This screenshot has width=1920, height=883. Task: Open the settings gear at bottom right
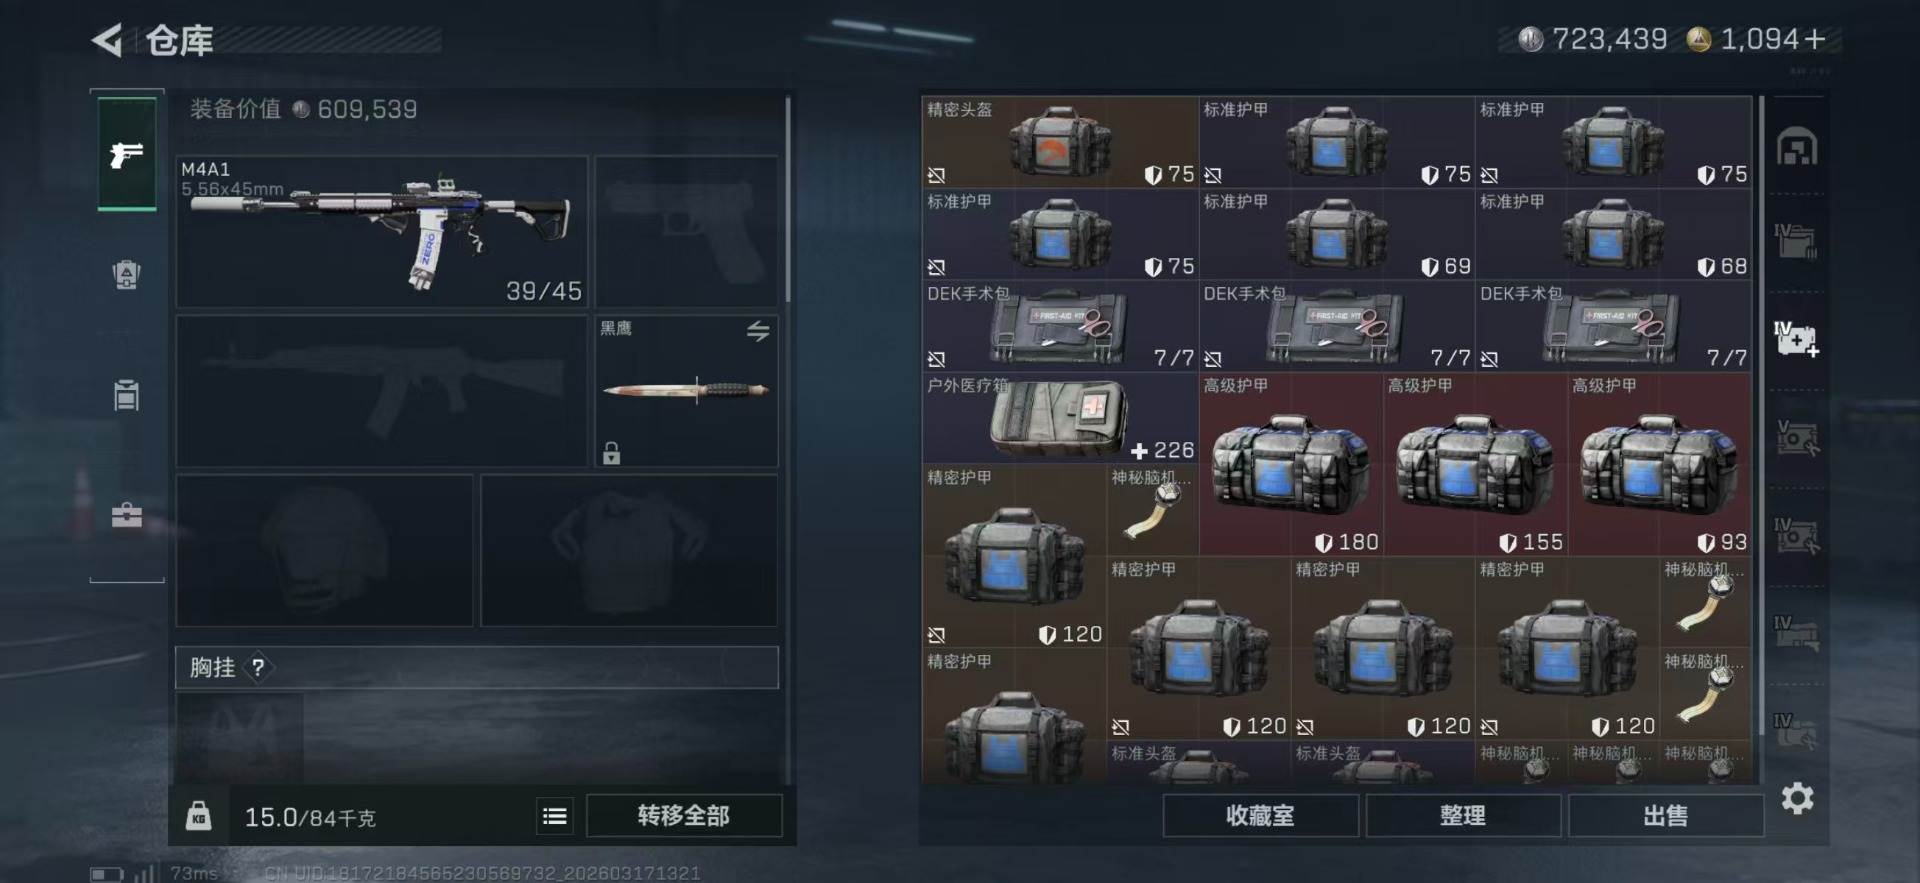[x=1797, y=798]
